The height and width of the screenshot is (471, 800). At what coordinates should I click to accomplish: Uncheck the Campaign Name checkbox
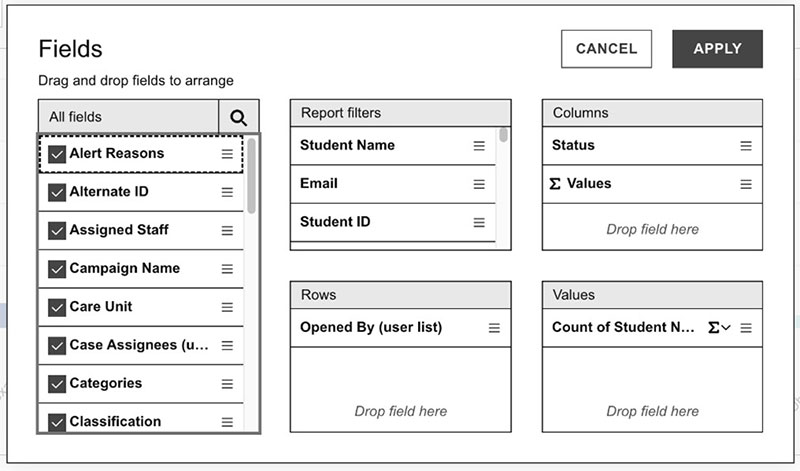[x=57, y=269]
